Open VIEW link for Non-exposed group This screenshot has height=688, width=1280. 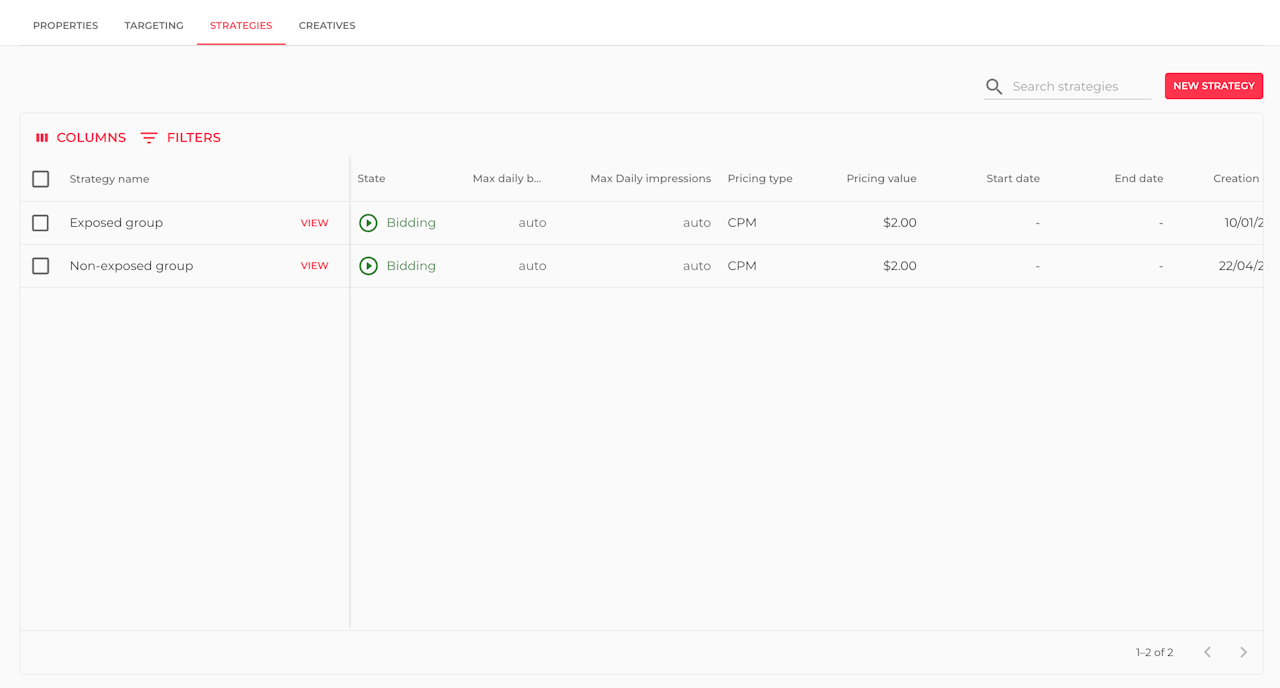(314, 266)
